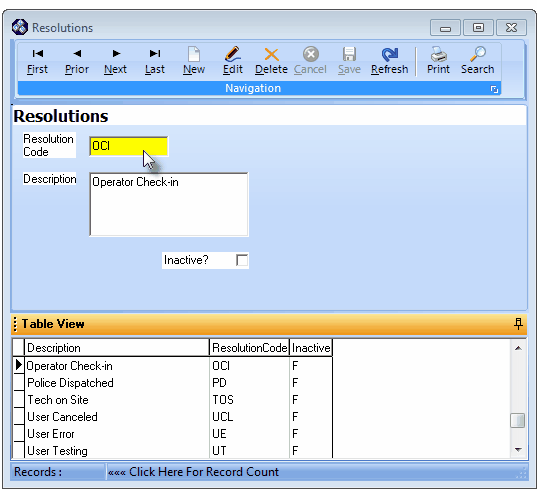This screenshot has width=537, height=489.
Task: Sort by the ResolutionCode column header
Action: [249, 348]
